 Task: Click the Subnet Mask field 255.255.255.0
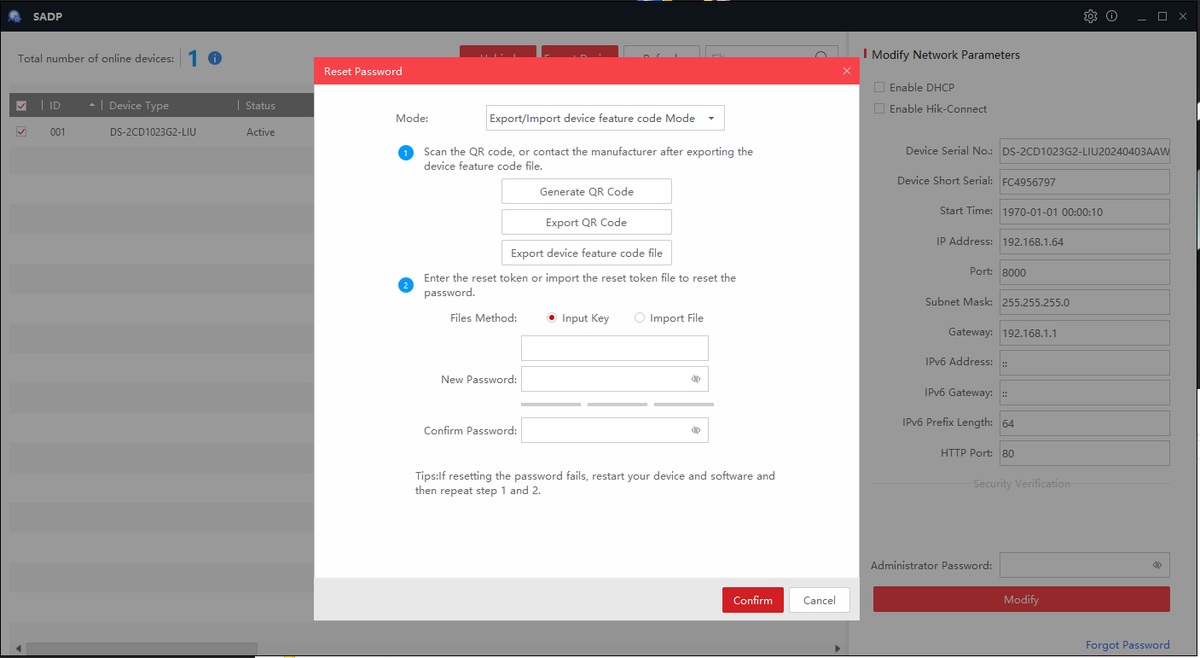coord(1084,302)
